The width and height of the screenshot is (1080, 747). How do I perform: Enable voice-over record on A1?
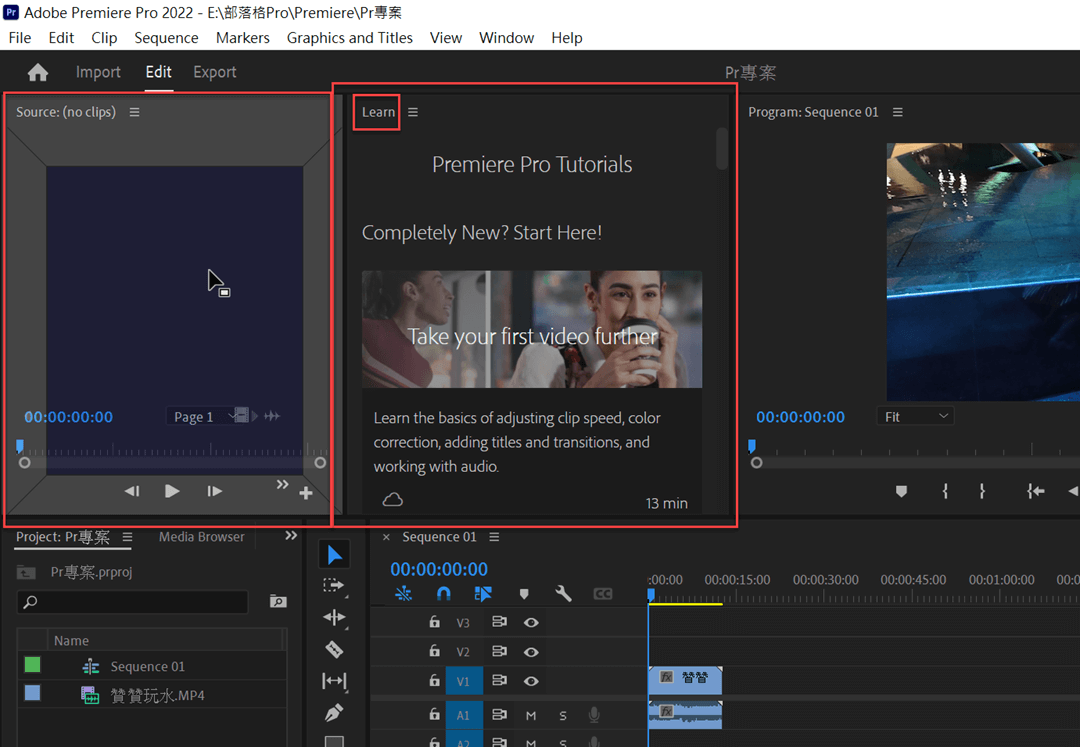point(594,715)
